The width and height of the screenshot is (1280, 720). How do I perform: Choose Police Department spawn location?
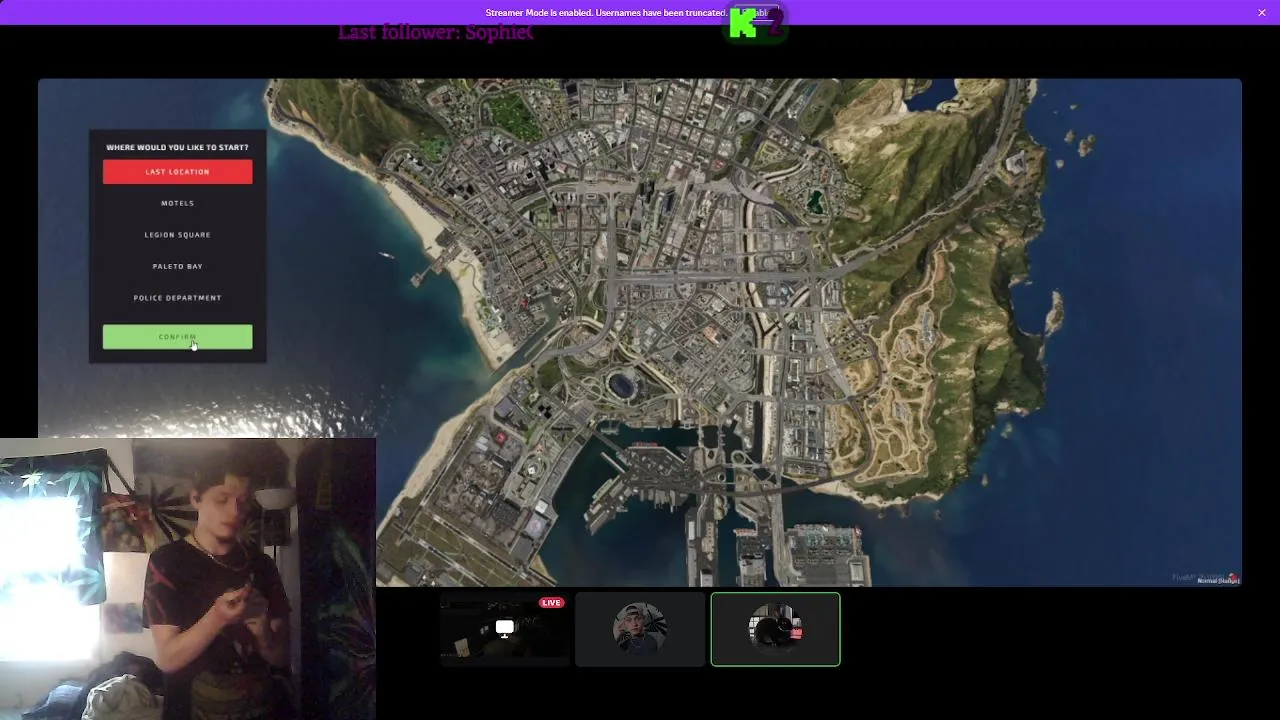(x=177, y=298)
